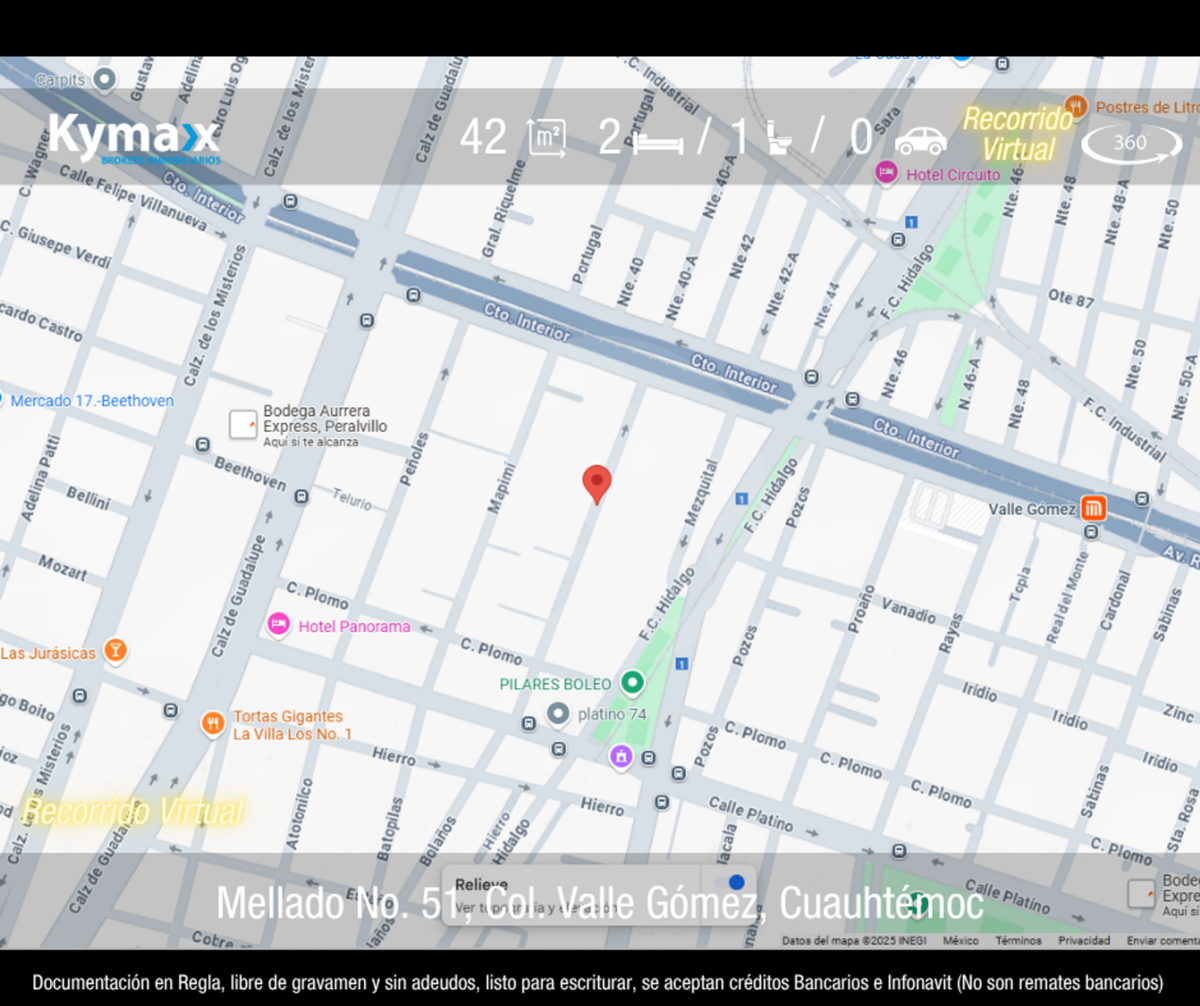Click the Carpits gray marker
This screenshot has height=1006, width=1200.
[104, 79]
